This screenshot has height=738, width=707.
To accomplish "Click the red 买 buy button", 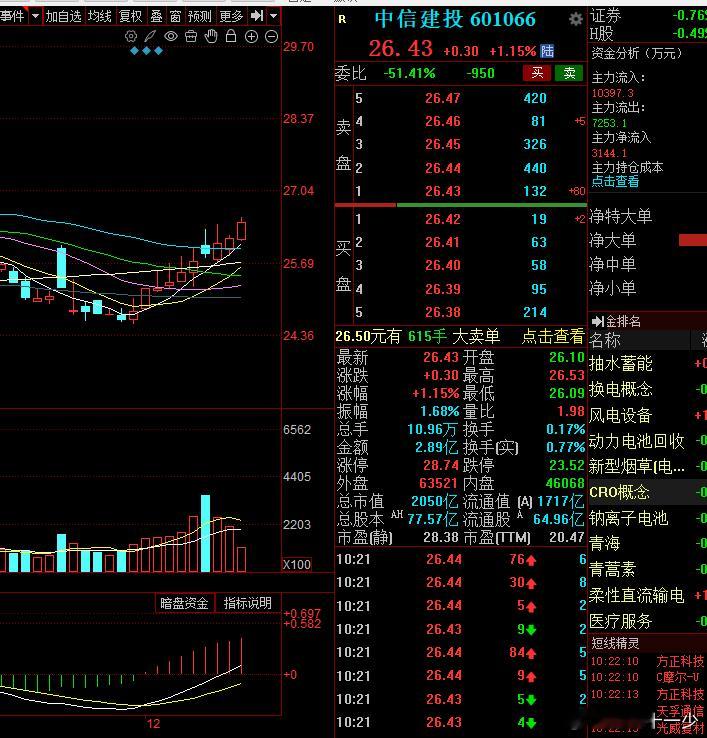I will pyautogui.click(x=537, y=73).
